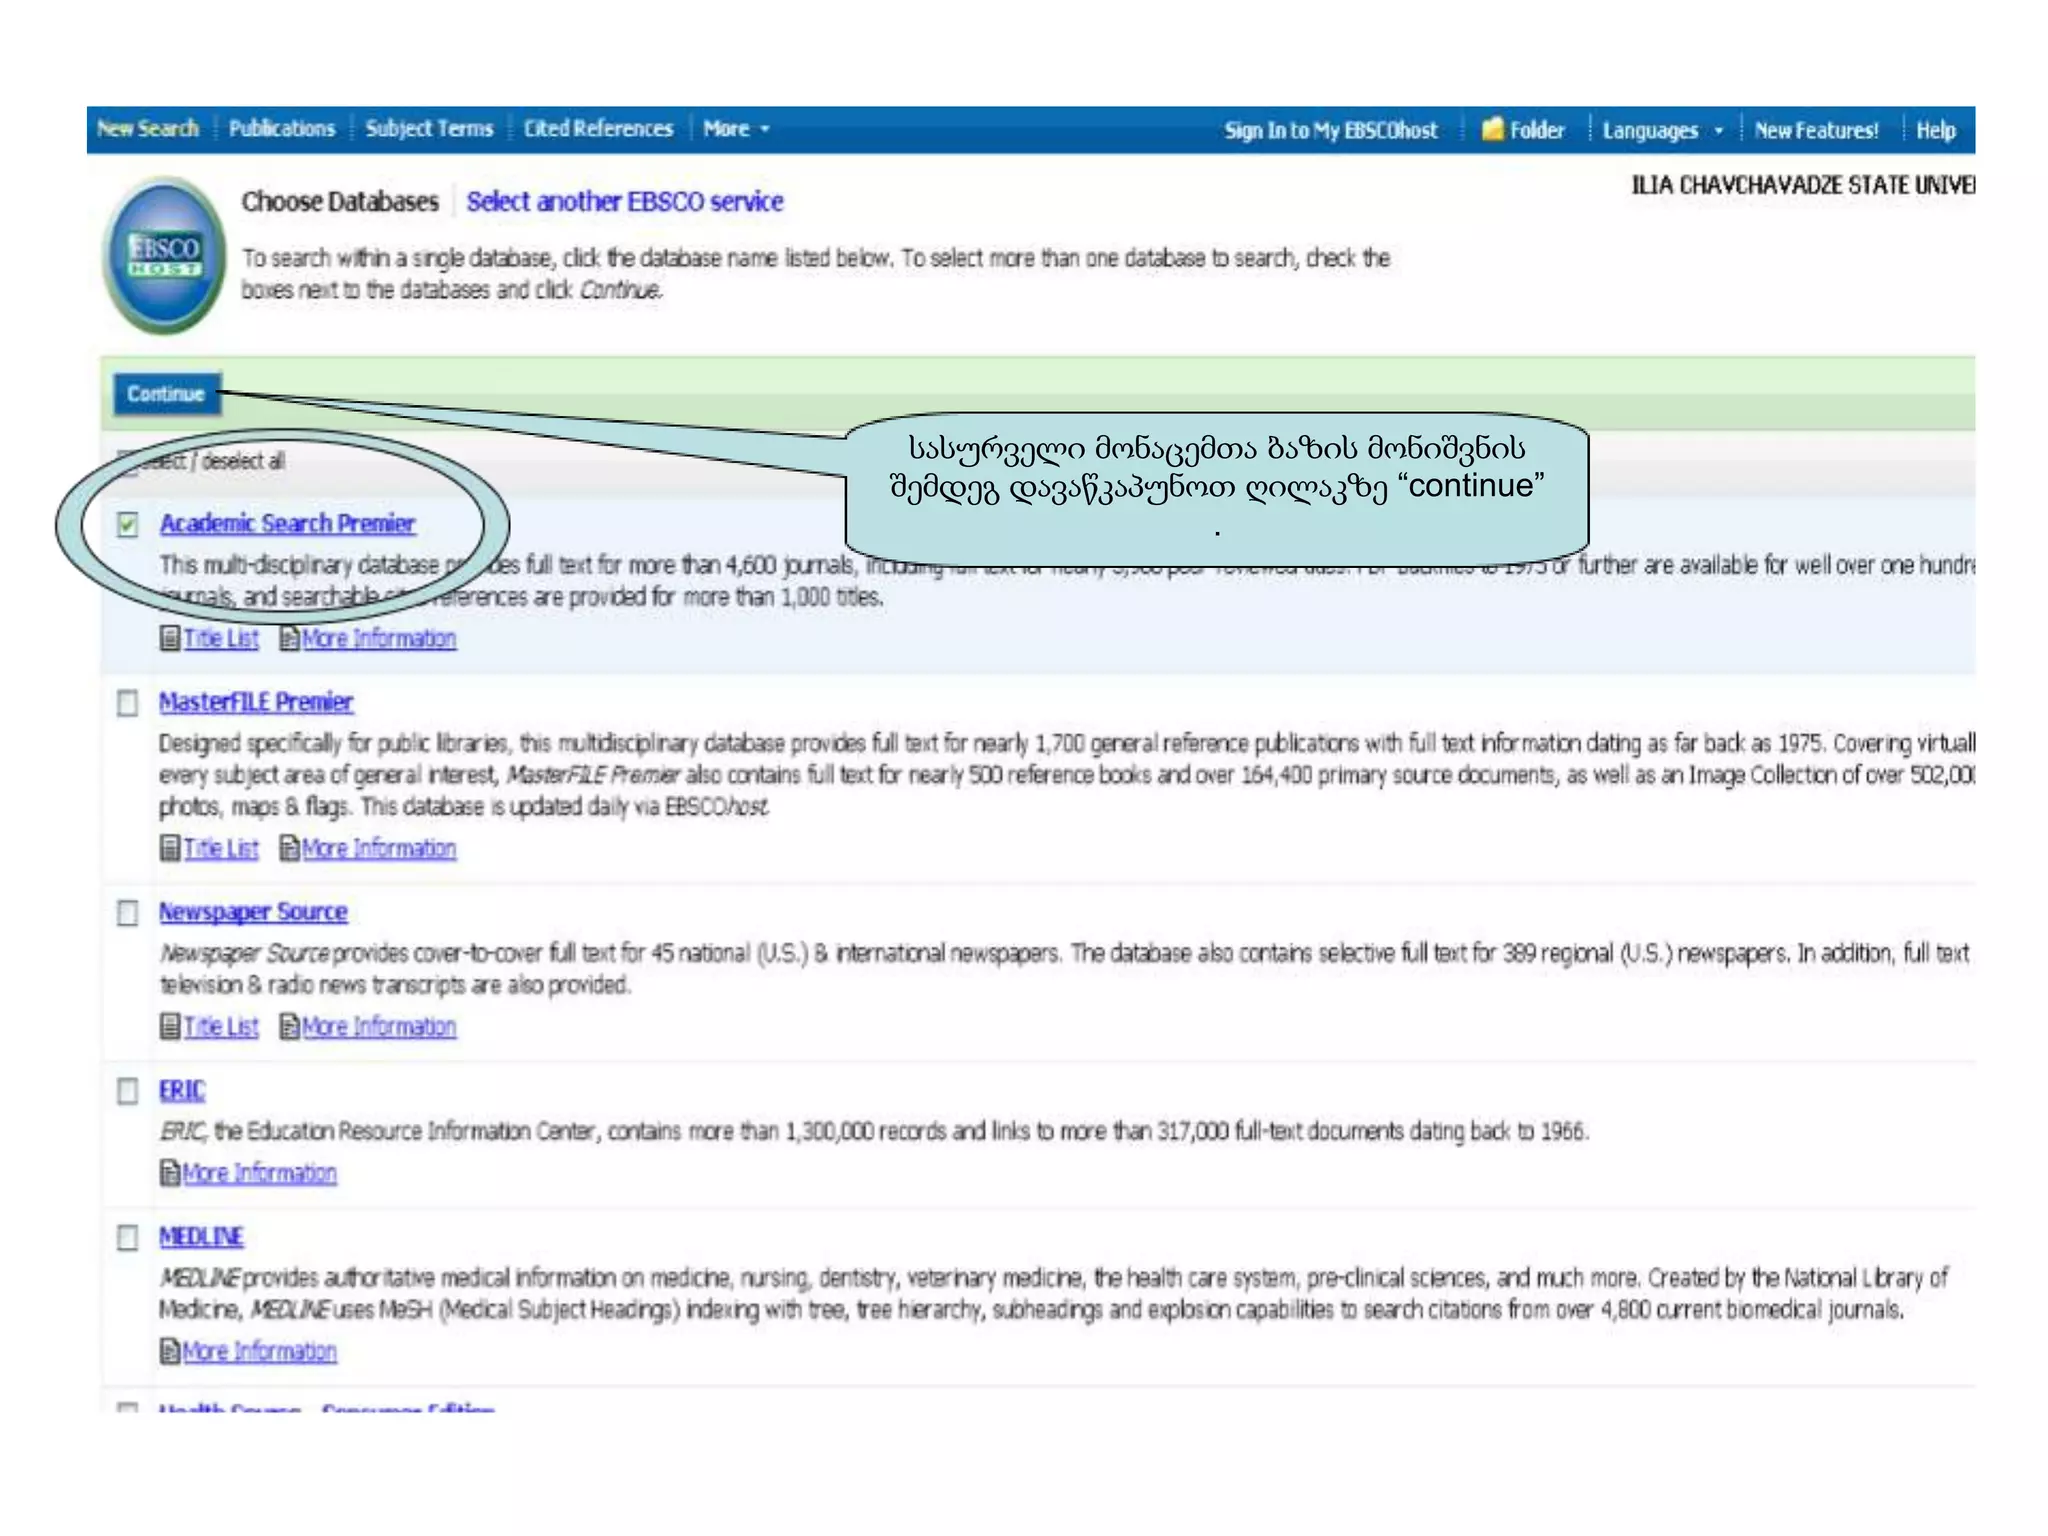This screenshot has height=1536, width=2048.
Task: Open Cited References menu item
Action: click(598, 129)
